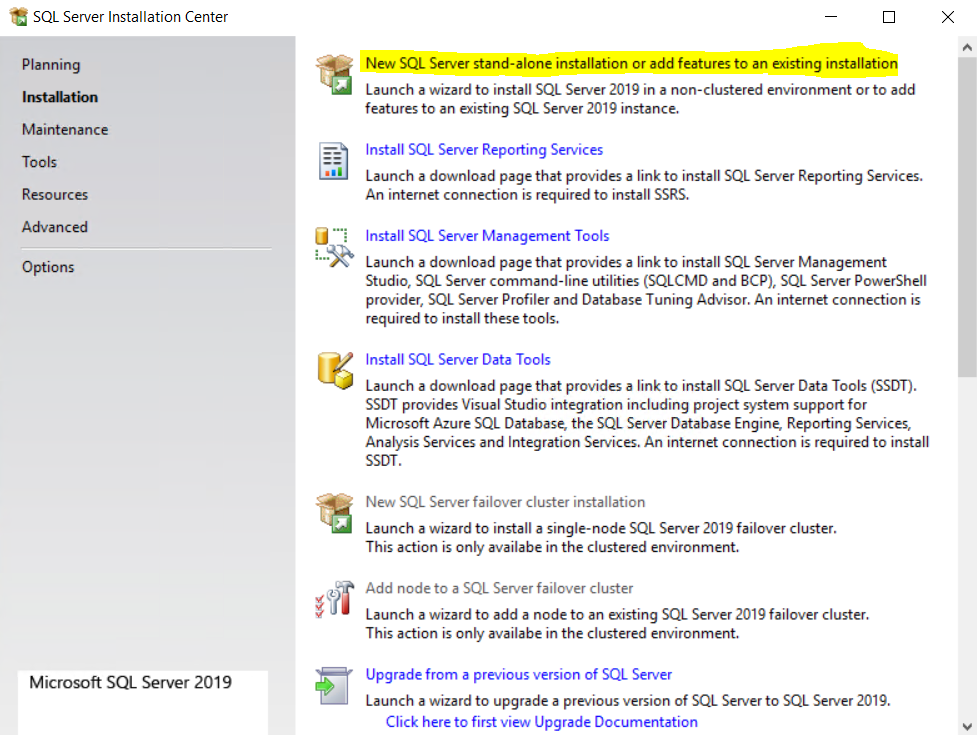
Task: Open the Planning section
Action: (x=51, y=65)
